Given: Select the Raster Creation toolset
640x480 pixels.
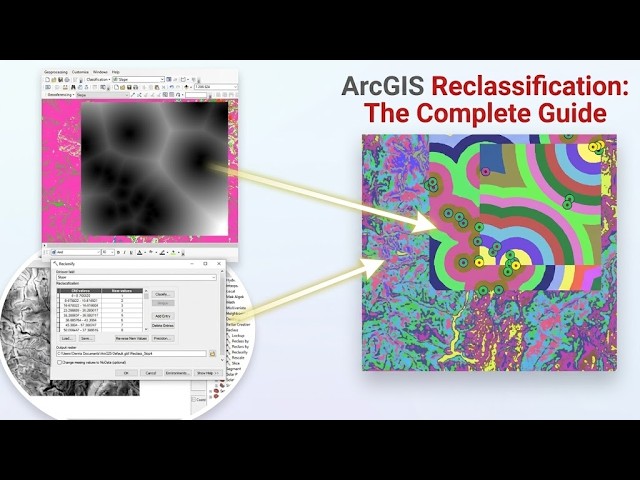Looking at the screenshot, I should click(238, 324).
